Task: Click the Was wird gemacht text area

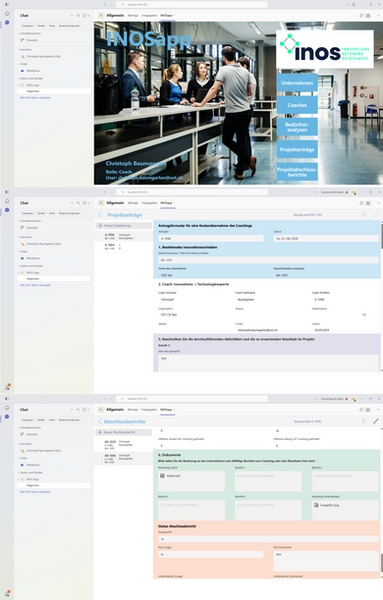Action: click(x=268, y=363)
